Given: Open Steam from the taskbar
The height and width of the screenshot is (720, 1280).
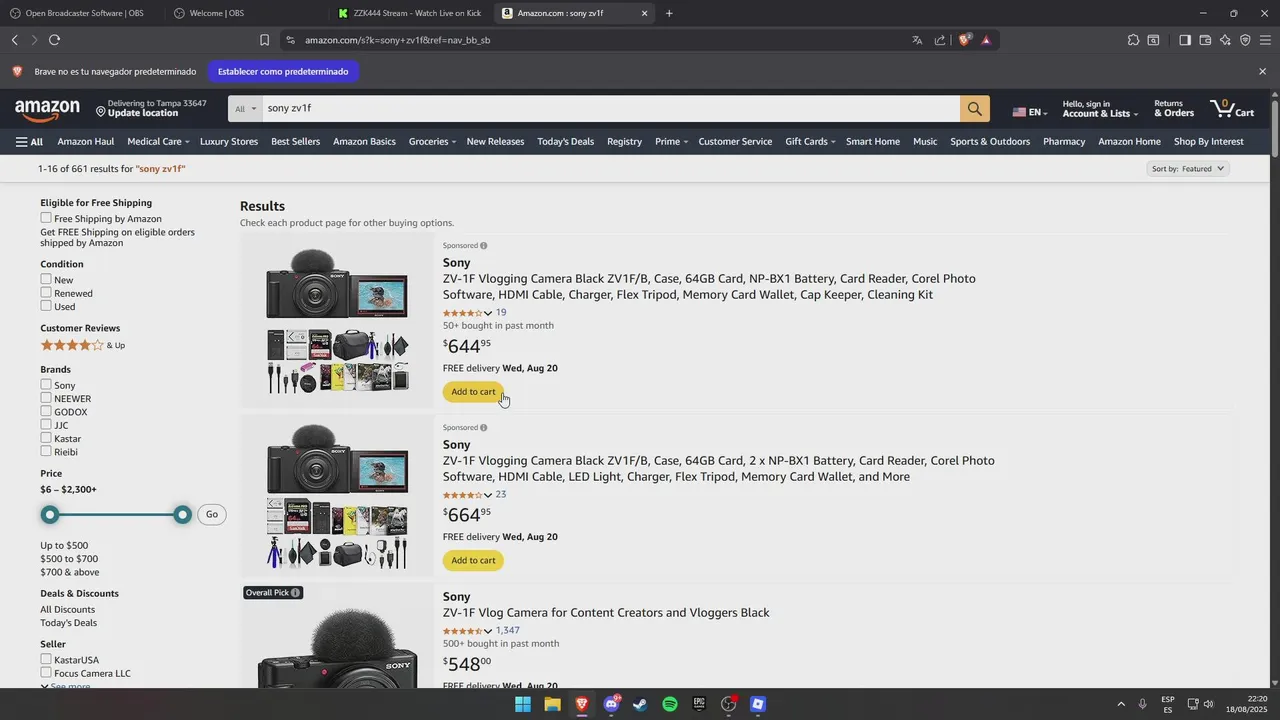Looking at the screenshot, I should 640,704.
